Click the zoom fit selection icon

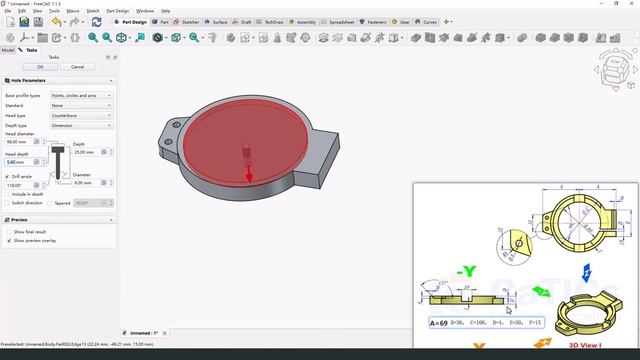pyautogui.click(x=107, y=38)
